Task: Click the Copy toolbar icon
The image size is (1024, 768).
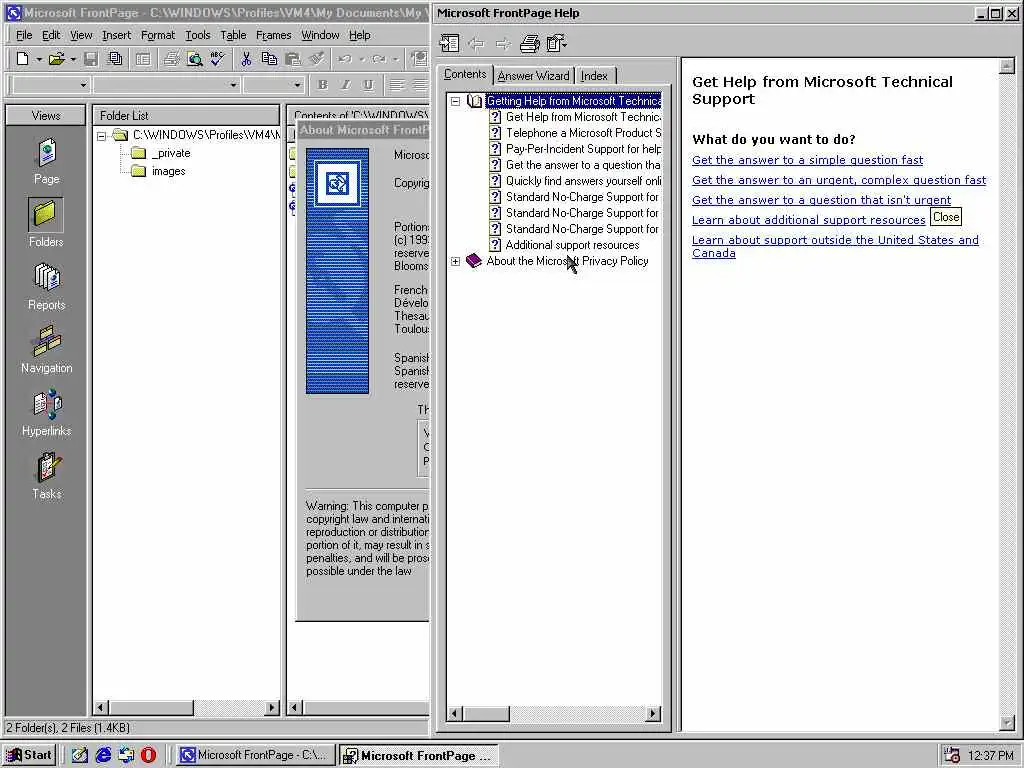Action: [x=269, y=59]
